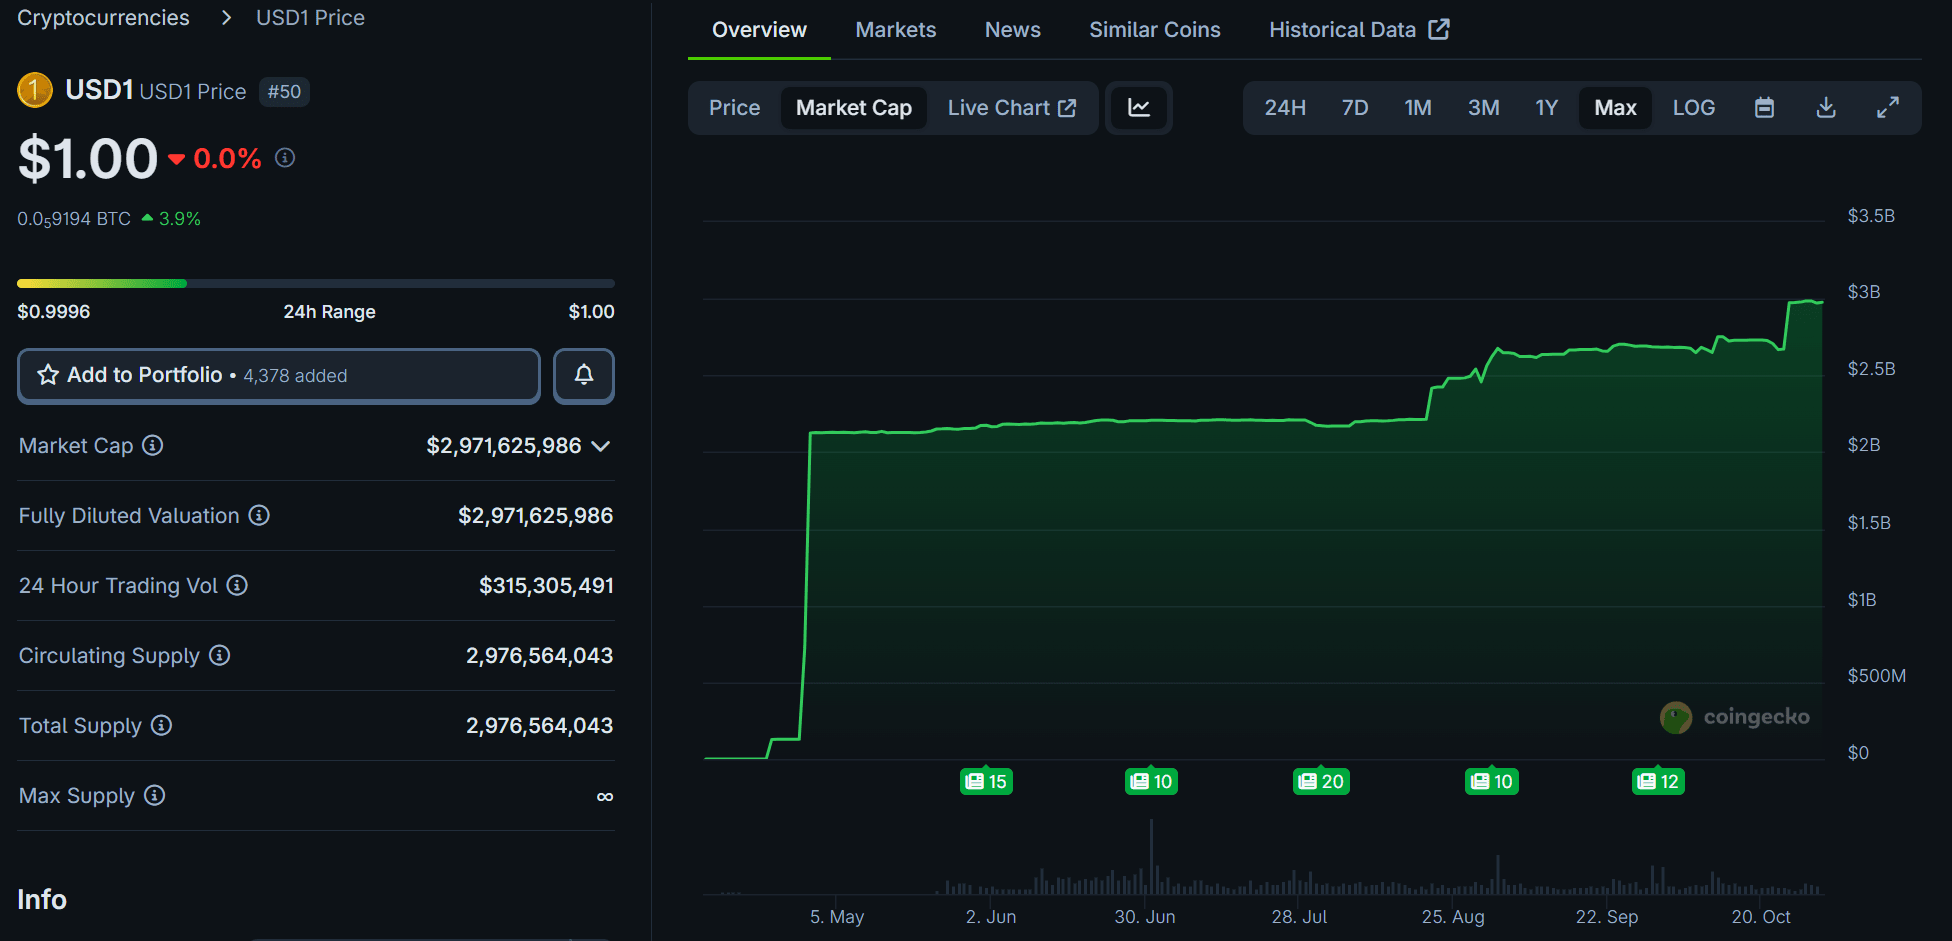
Task: Download the chart data
Action: pos(1825,107)
